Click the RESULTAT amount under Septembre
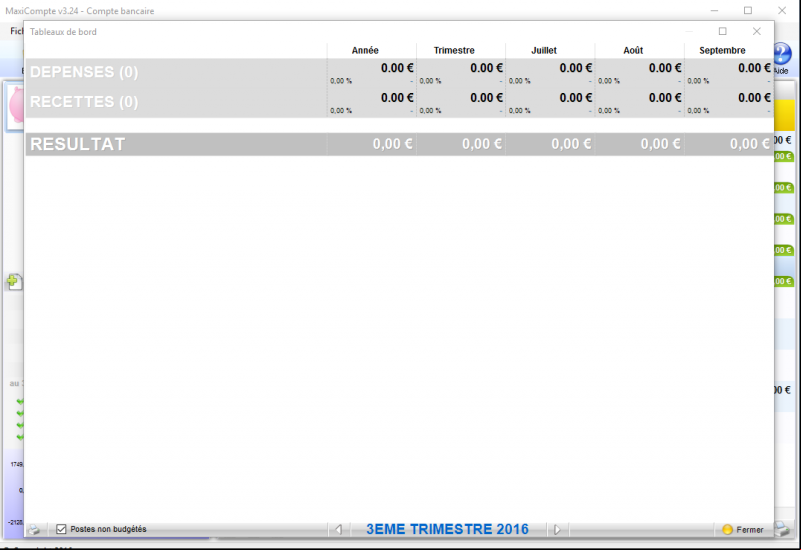This screenshot has height=550, width=801. (x=750, y=144)
